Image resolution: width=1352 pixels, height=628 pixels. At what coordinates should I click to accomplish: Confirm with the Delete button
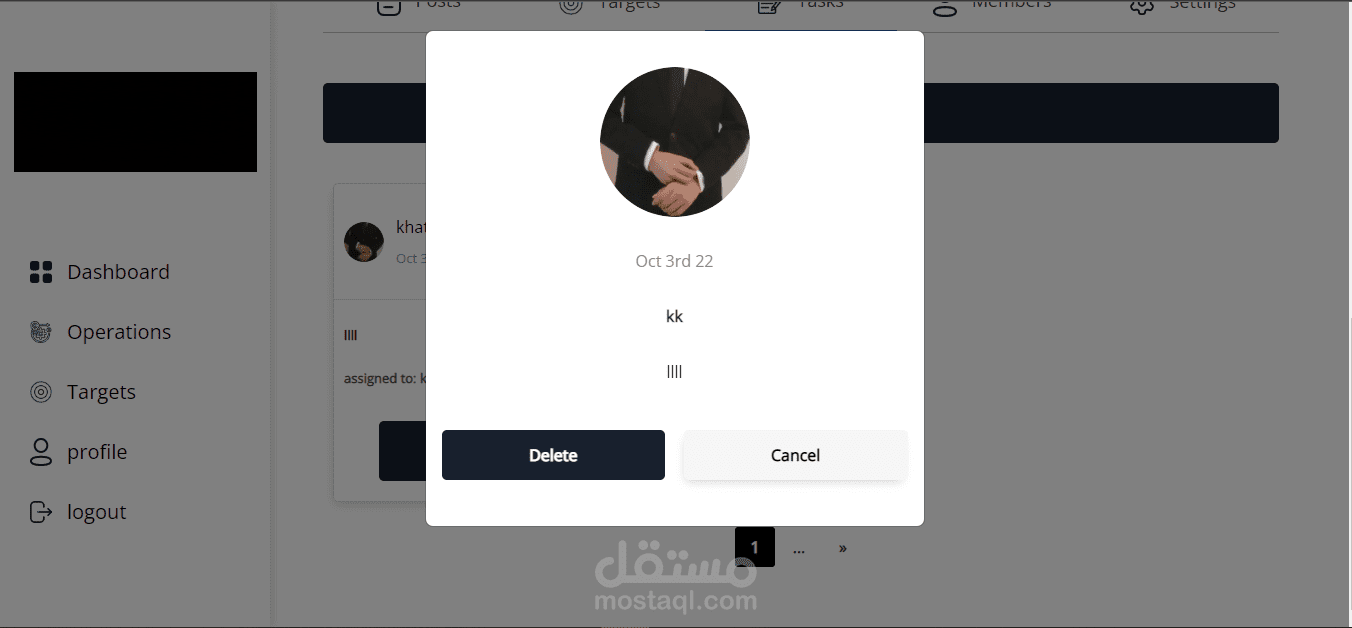click(x=553, y=455)
